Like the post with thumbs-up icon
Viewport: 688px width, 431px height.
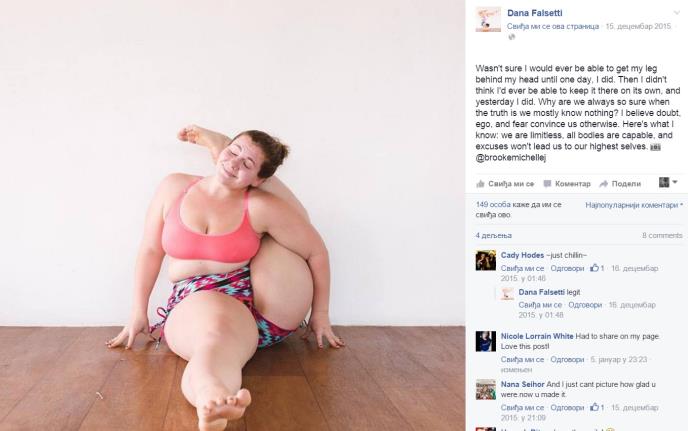click(480, 183)
